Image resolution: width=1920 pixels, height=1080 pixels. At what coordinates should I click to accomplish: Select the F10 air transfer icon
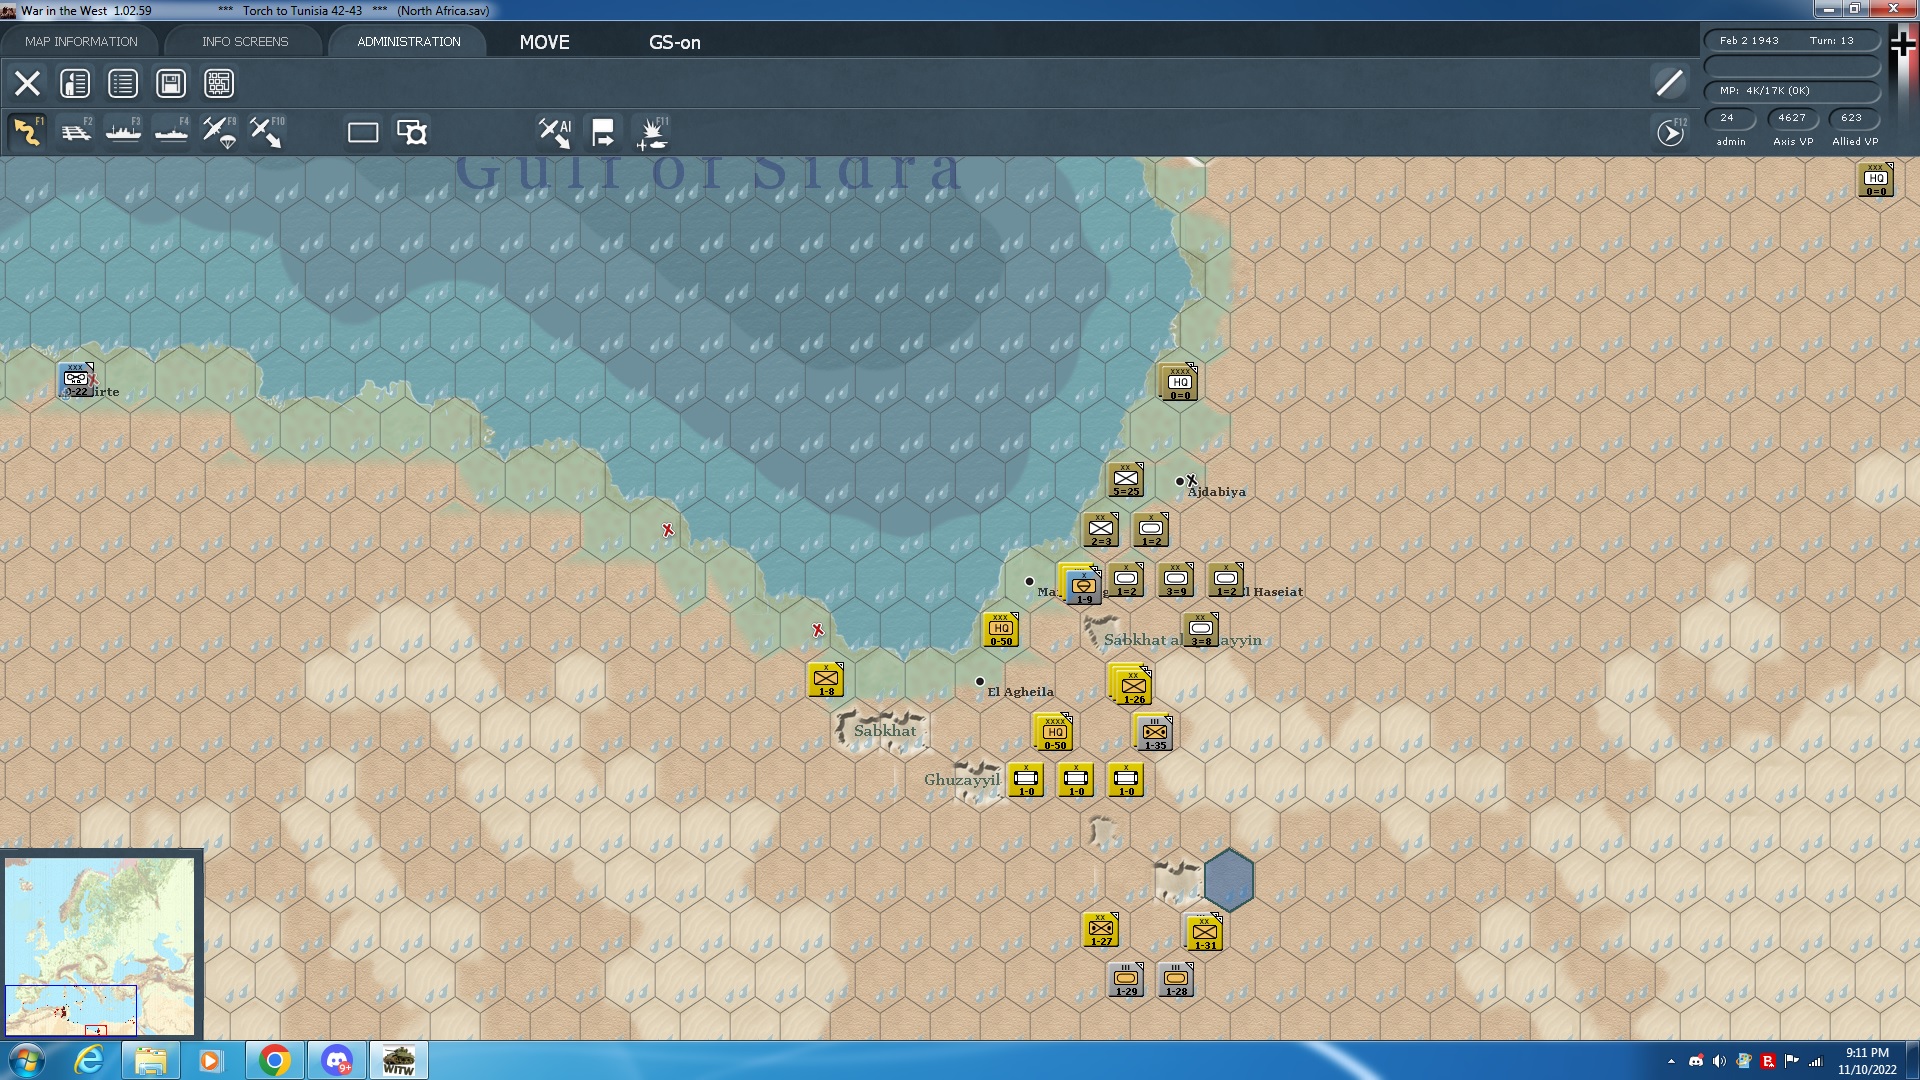coord(266,132)
